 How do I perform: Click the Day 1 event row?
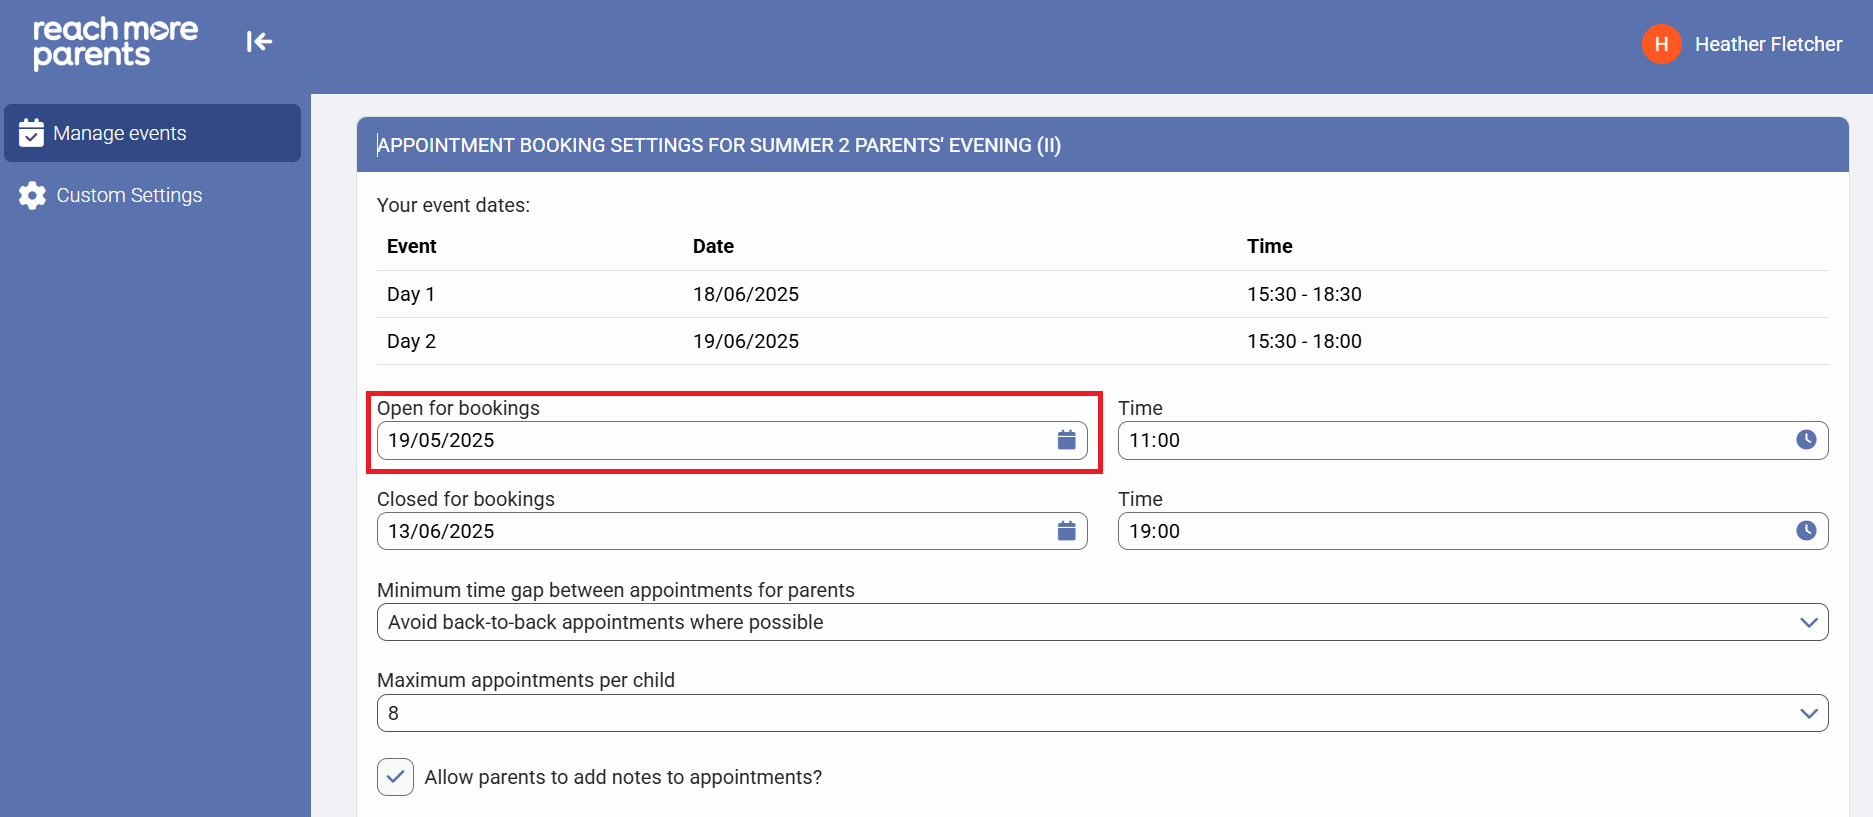coord(1102,294)
